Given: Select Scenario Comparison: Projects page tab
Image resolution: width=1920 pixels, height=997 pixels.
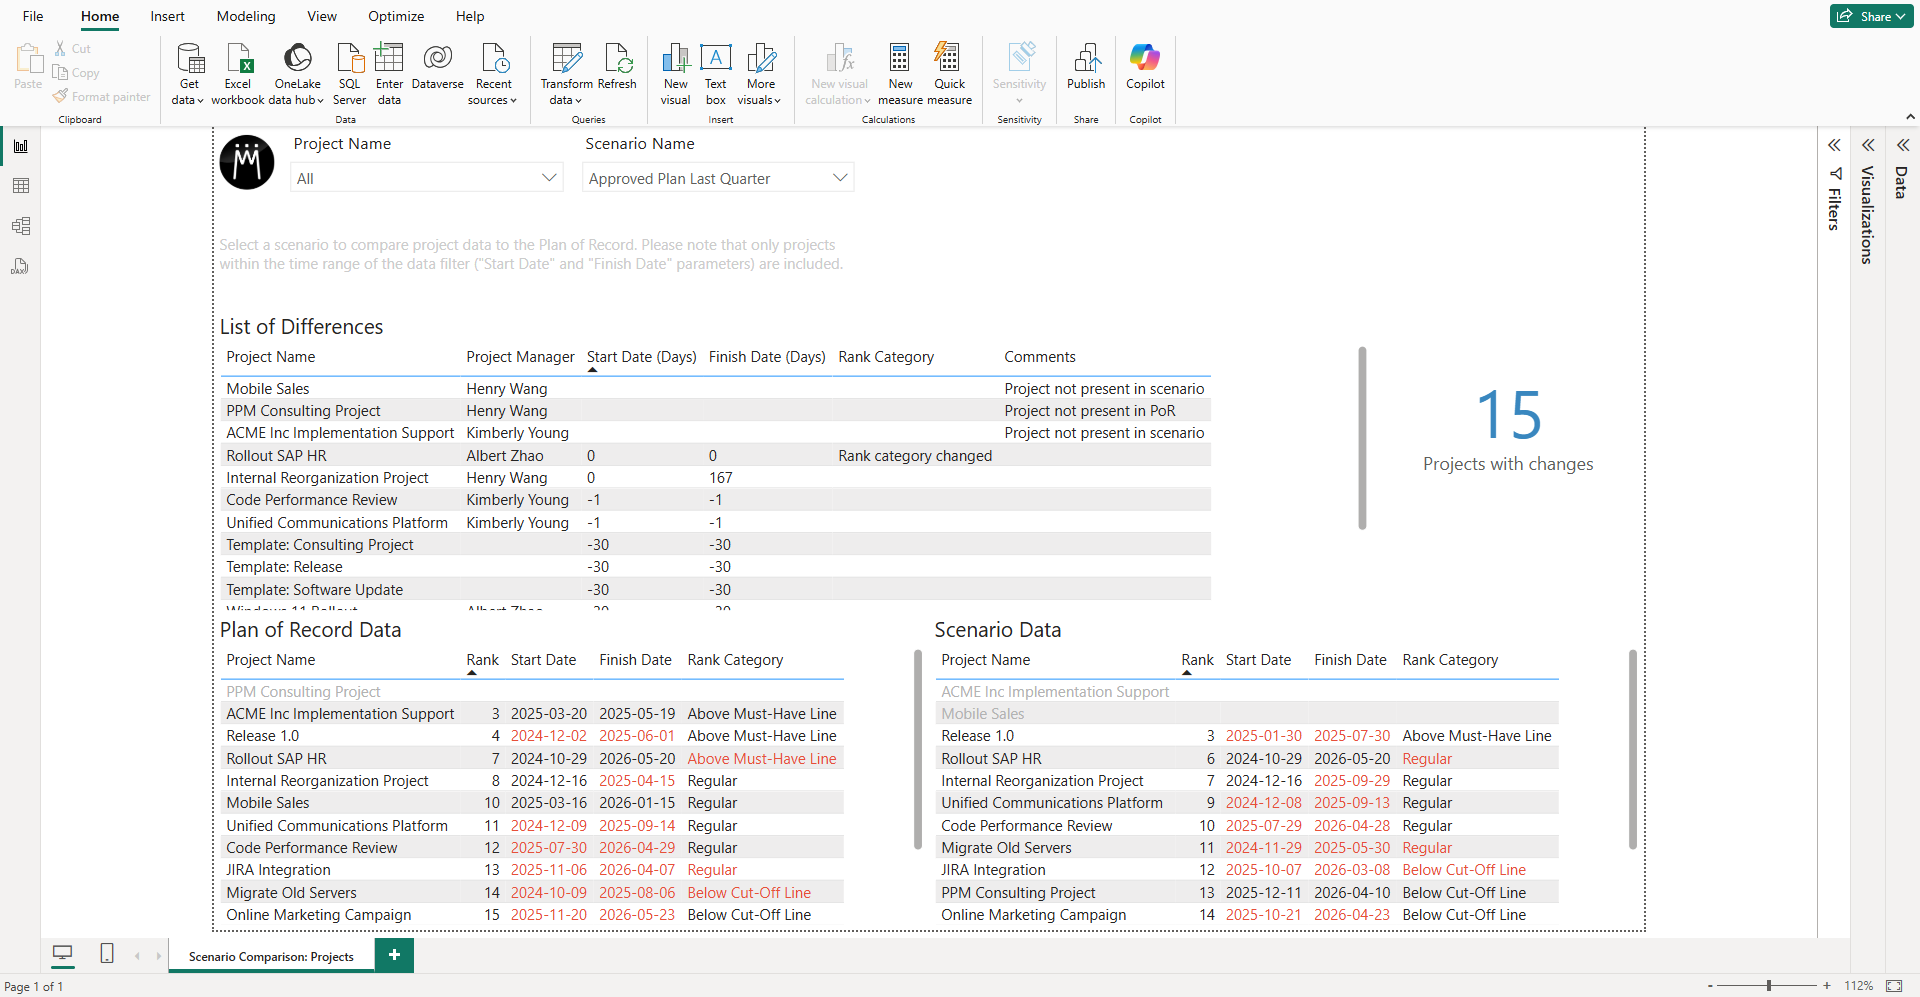Looking at the screenshot, I should [x=271, y=956].
